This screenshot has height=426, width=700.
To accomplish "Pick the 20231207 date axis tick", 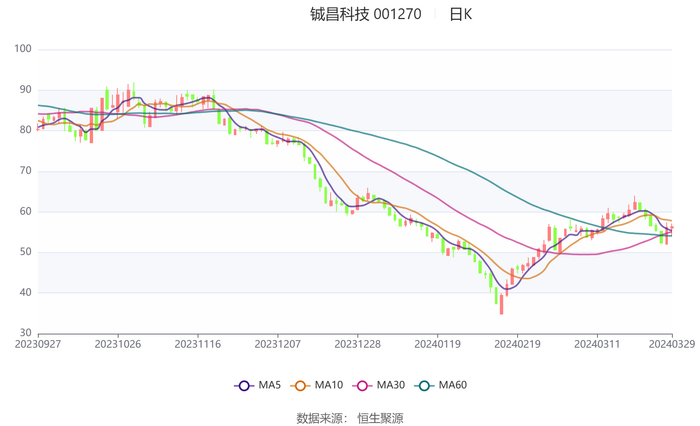I will click(x=277, y=343).
